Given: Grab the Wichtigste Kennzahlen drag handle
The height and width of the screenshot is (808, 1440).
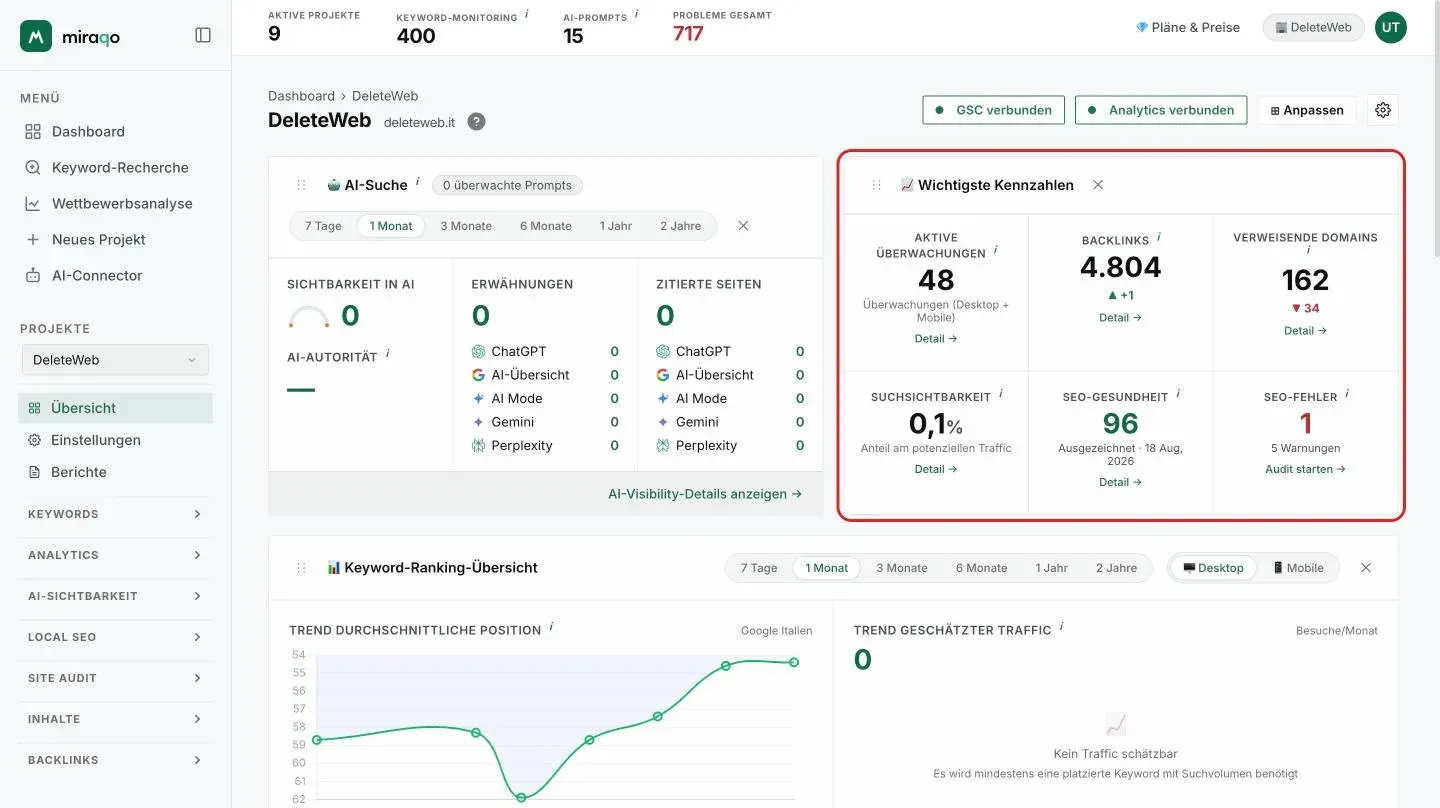Looking at the screenshot, I should [x=877, y=185].
